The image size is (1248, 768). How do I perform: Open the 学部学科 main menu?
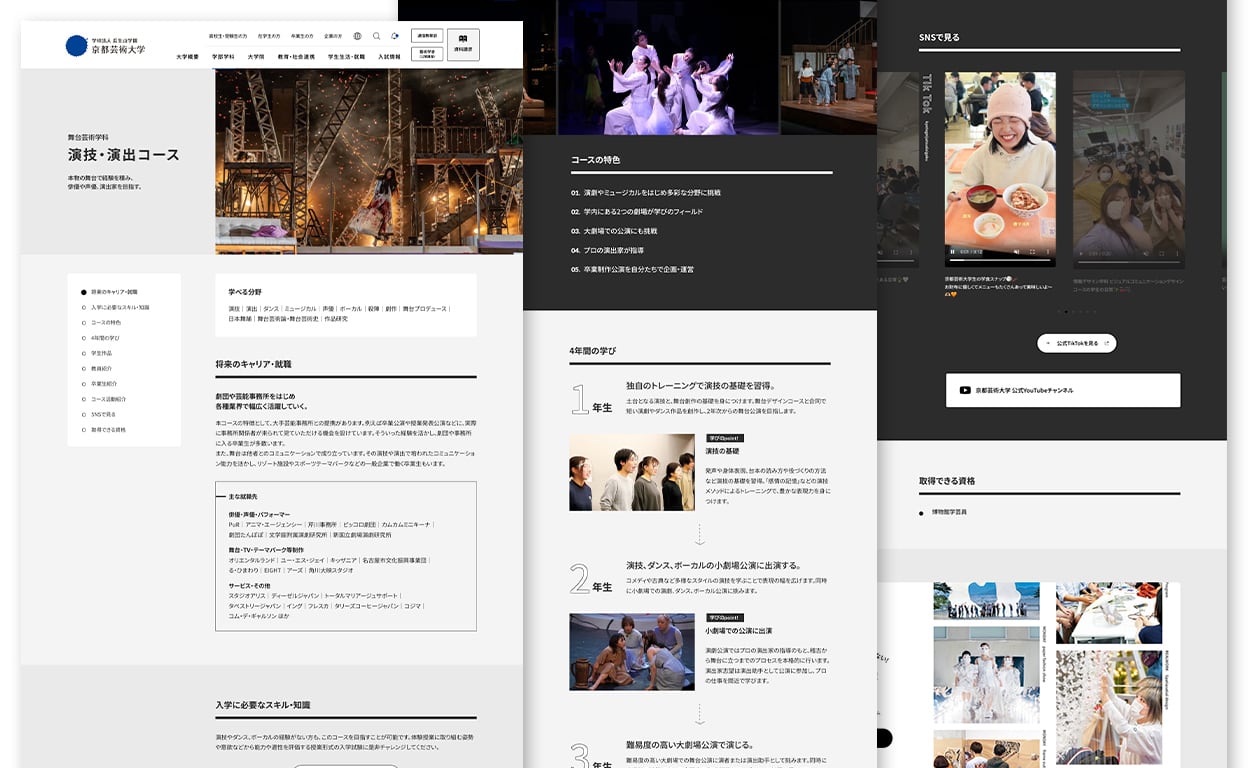coord(223,57)
